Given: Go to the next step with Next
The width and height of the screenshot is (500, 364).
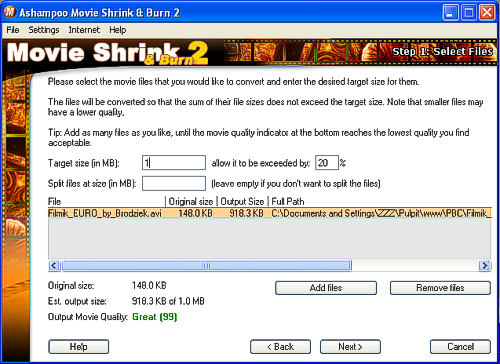Looking at the screenshot, I should (350, 347).
